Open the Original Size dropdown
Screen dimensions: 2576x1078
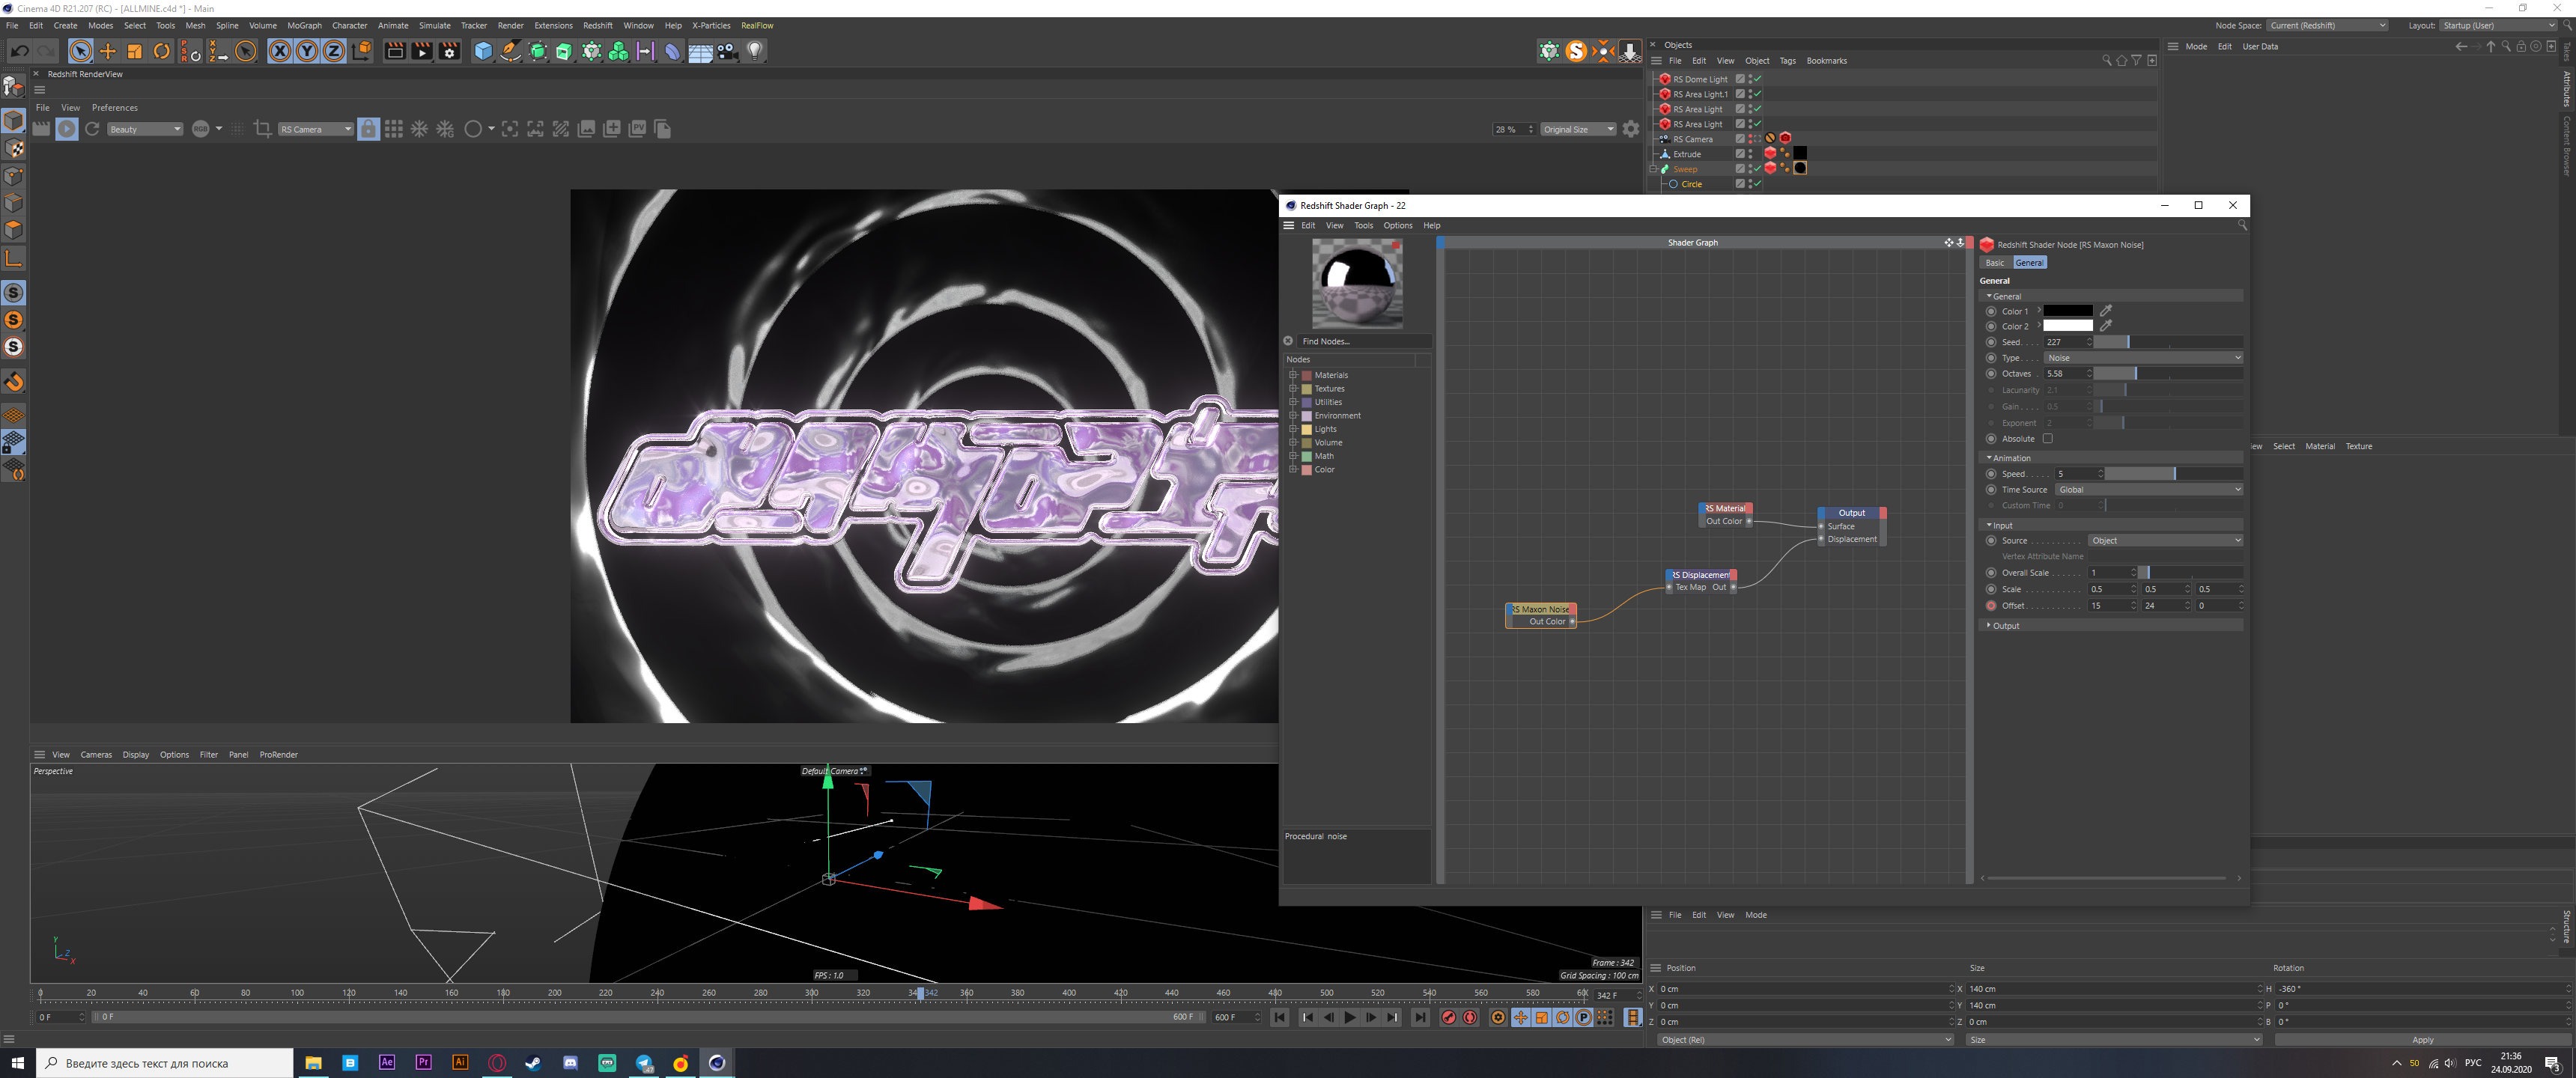pyautogui.click(x=1578, y=129)
